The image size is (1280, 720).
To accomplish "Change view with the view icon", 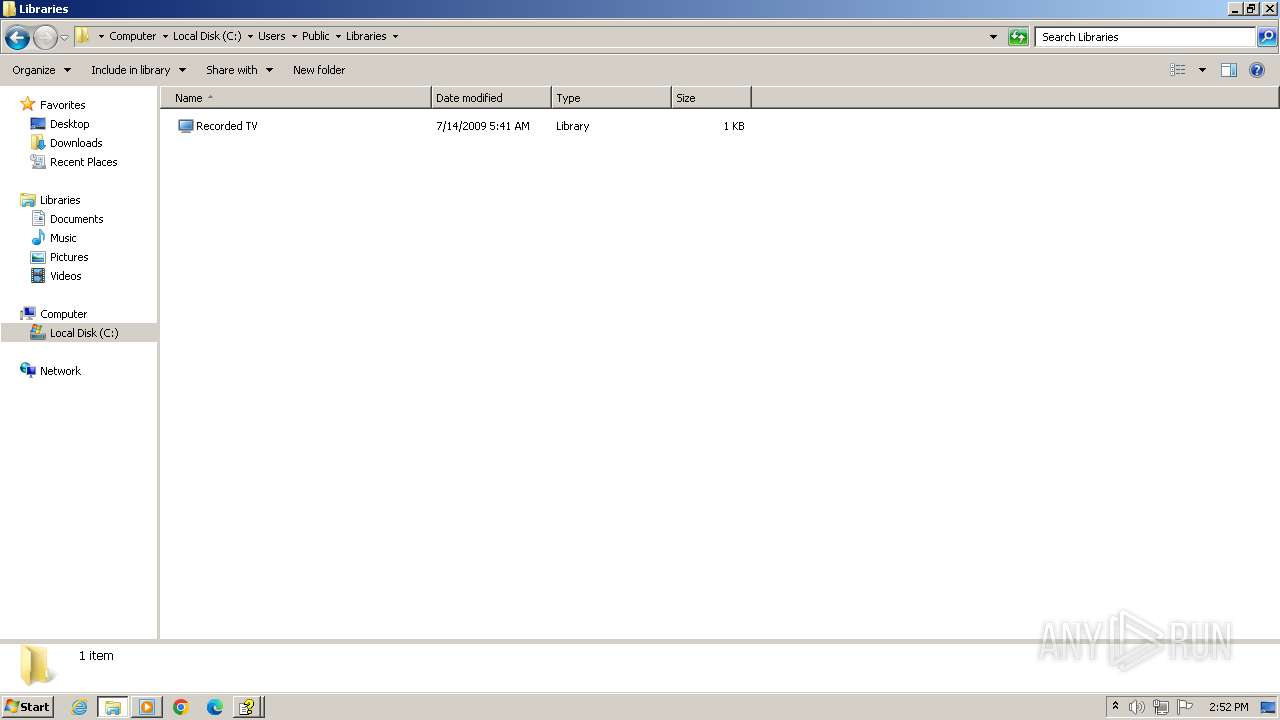I will tap(1178, 70).
